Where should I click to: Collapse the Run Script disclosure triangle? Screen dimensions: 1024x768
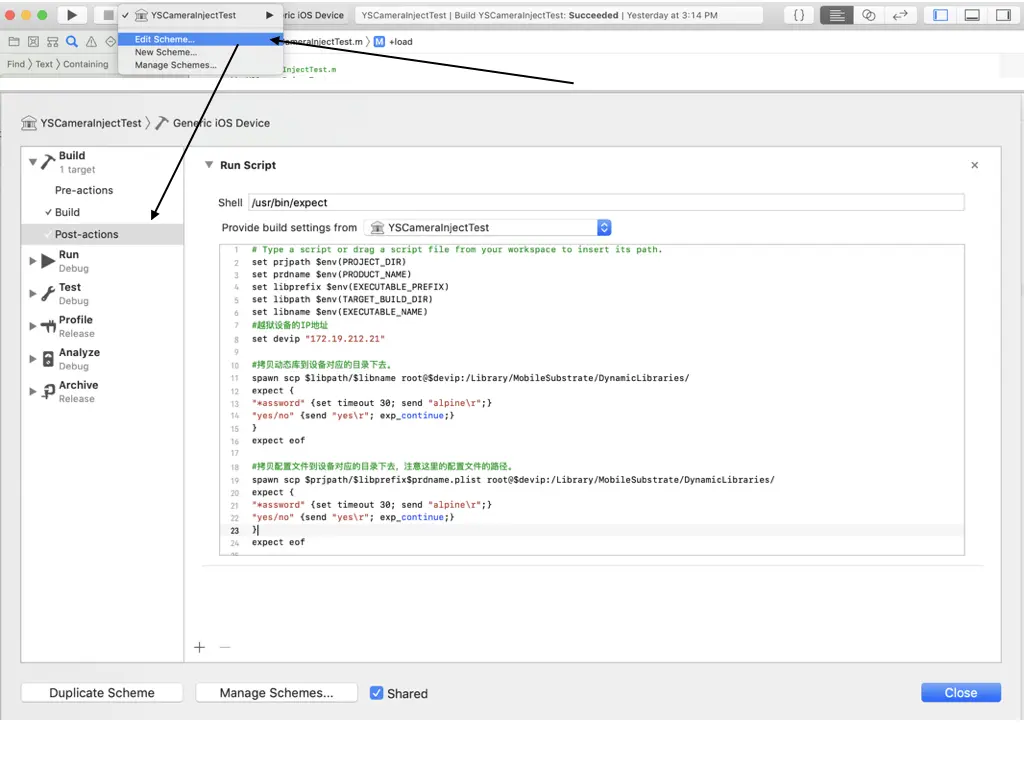coord(209,165)
